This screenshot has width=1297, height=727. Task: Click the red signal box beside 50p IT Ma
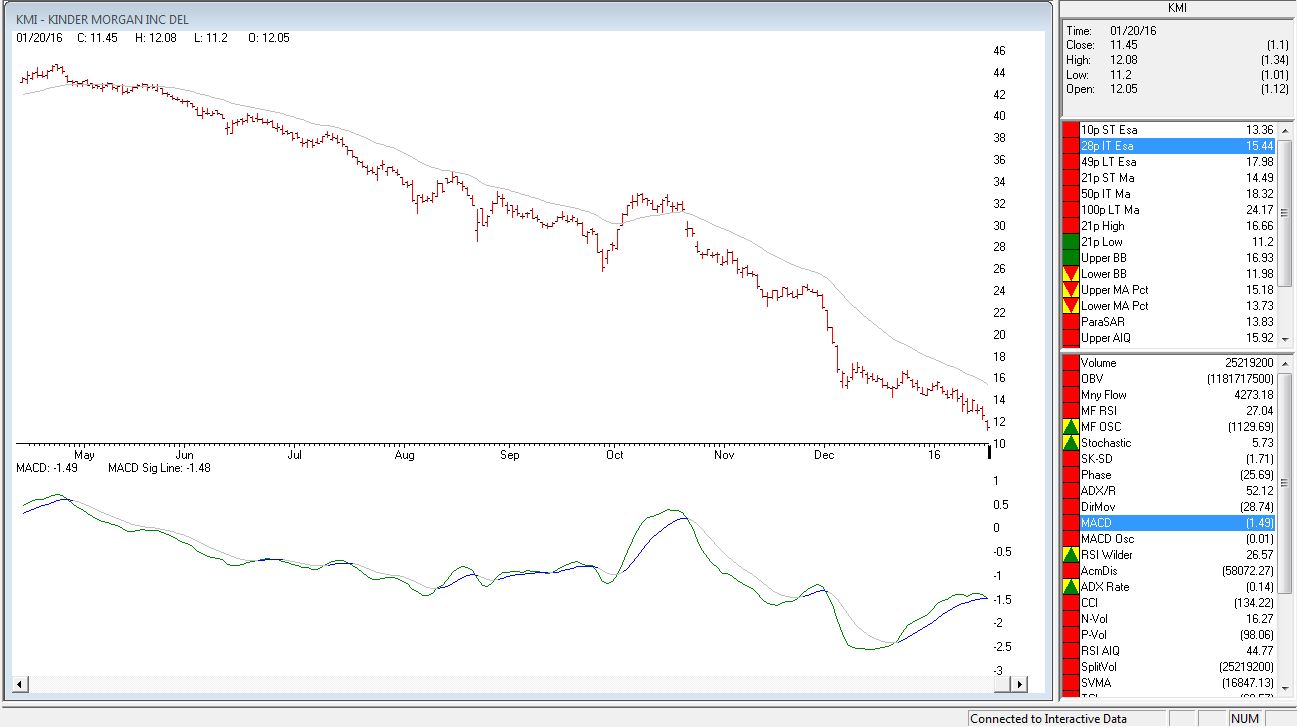(x=1071, y=194)
